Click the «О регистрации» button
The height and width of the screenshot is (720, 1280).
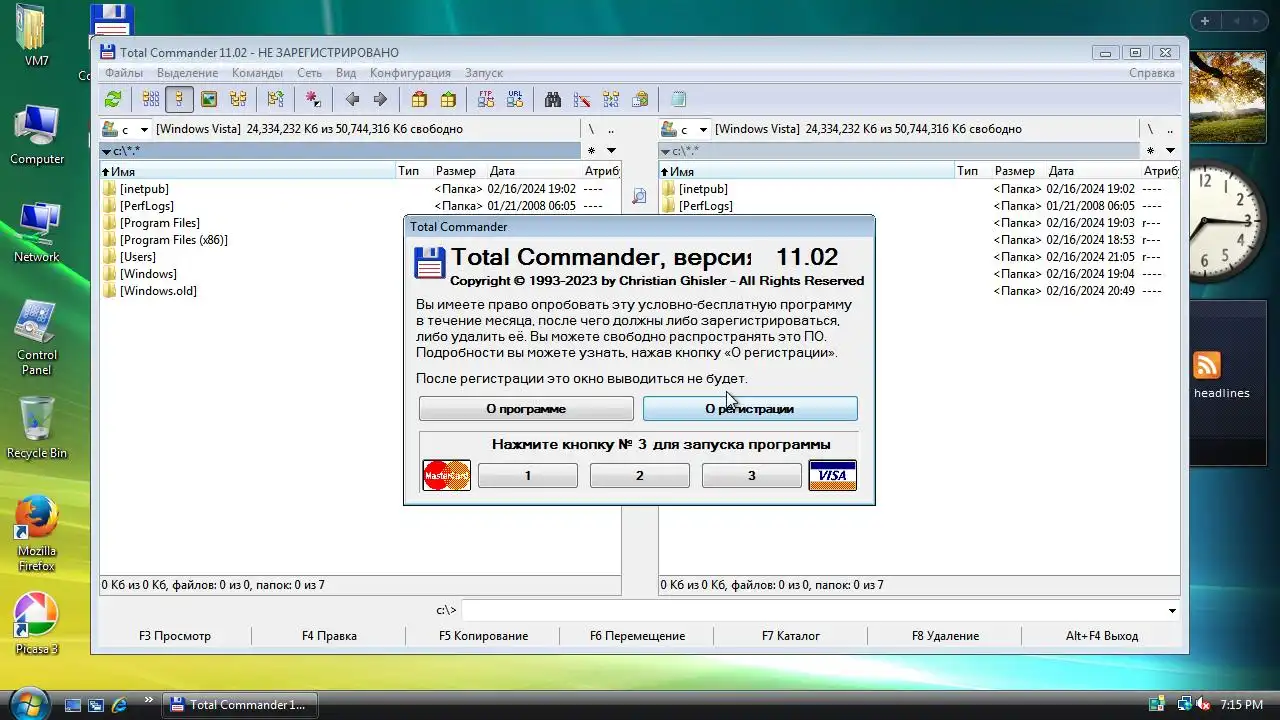750,408
